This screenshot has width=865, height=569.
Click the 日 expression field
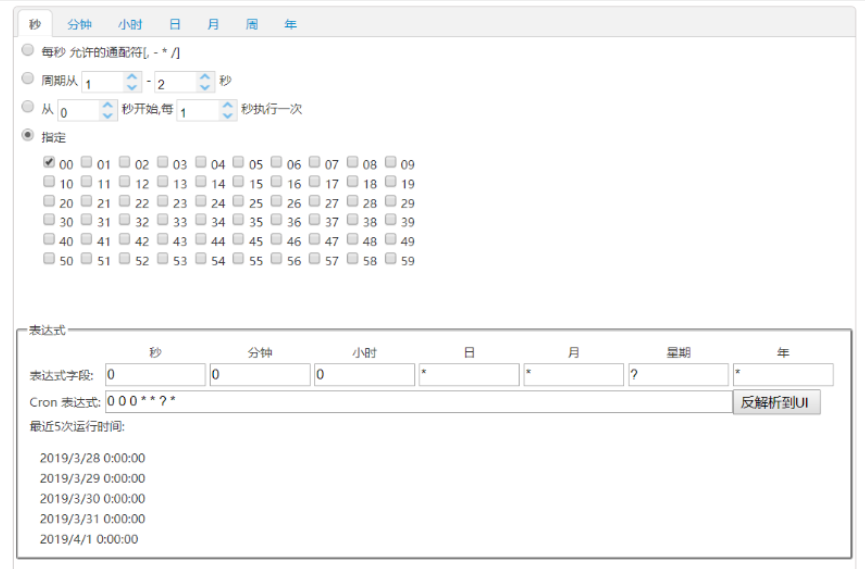pyautogui.click(x=469, y=375)
